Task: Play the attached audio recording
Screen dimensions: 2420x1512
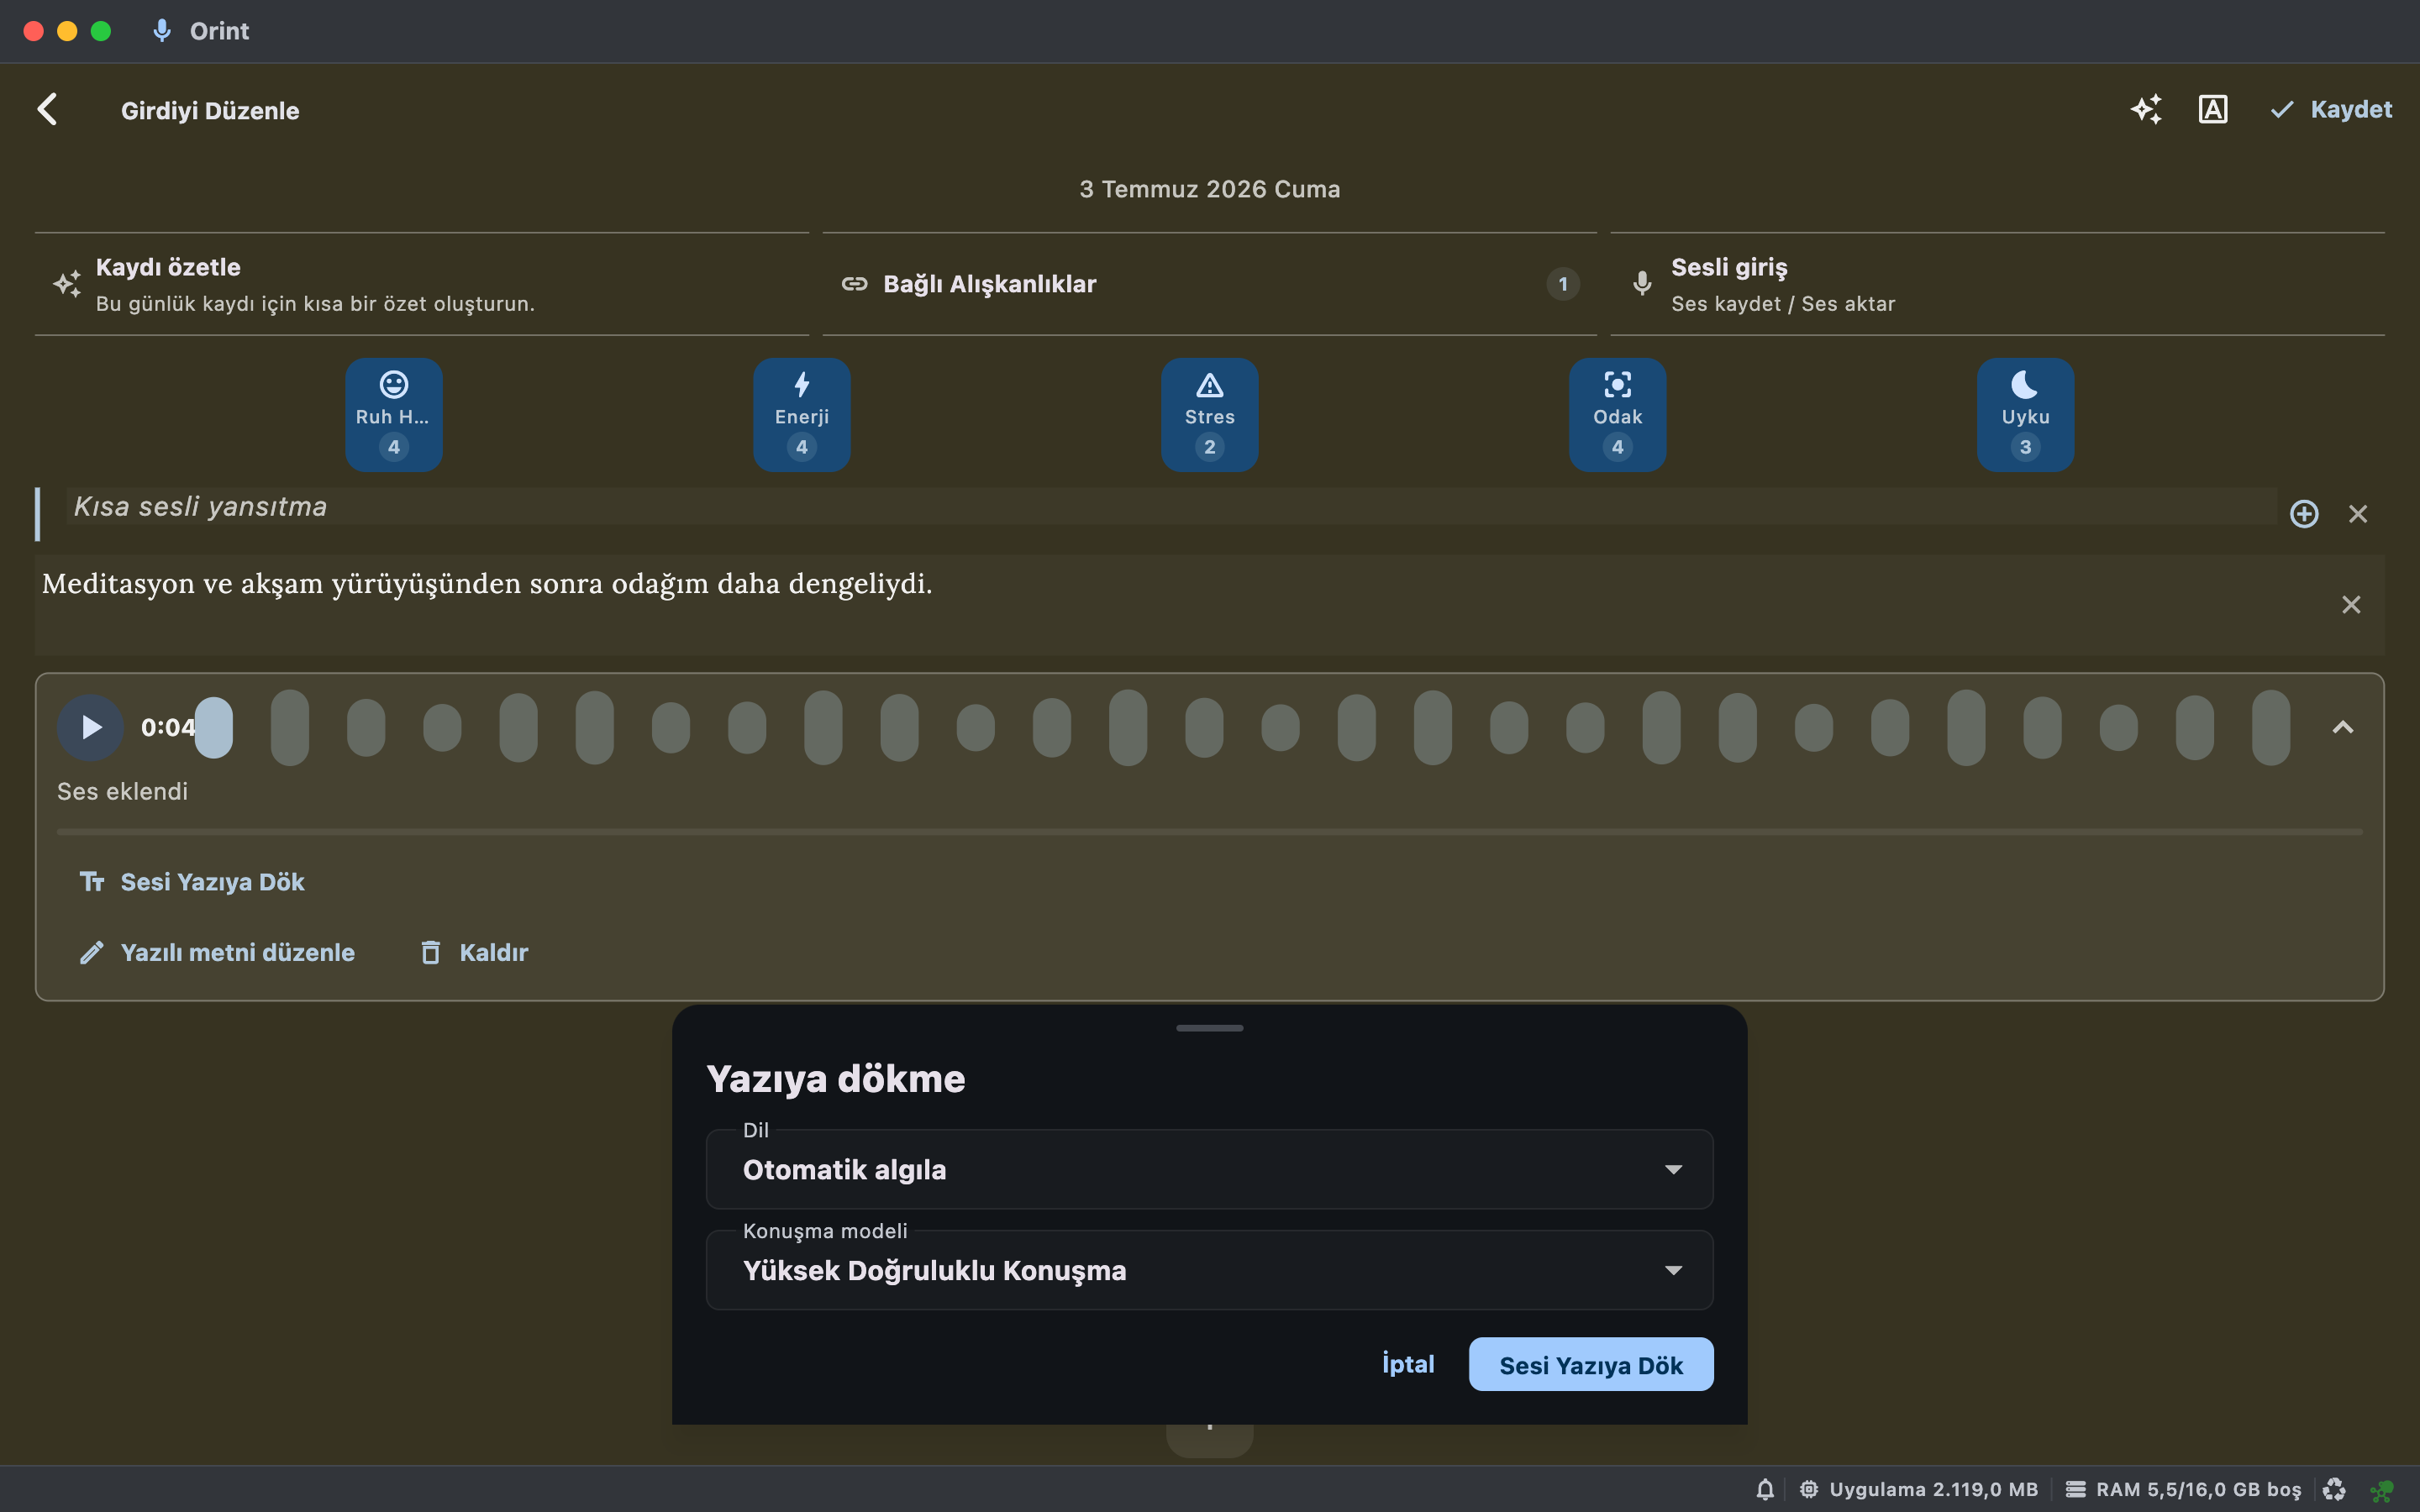Action: [90, 727]
